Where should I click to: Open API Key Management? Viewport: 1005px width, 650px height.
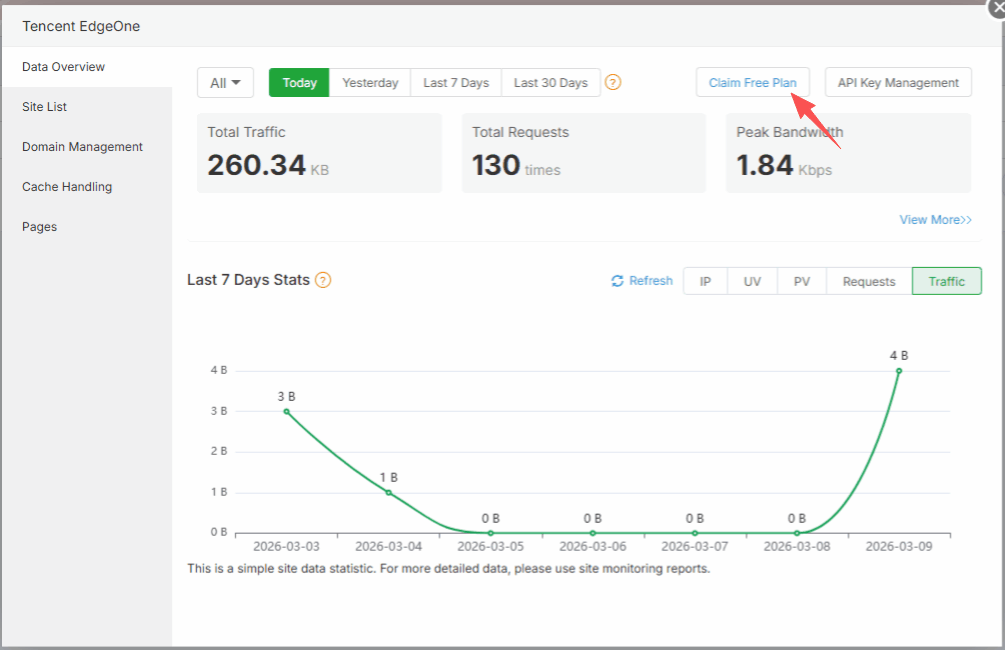point(898,83)
